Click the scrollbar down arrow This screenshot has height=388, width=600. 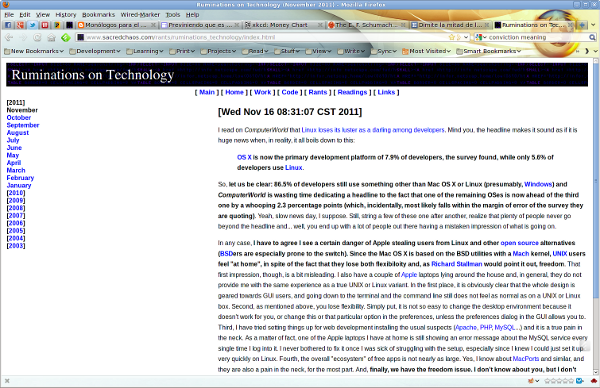tap(595, 372)
